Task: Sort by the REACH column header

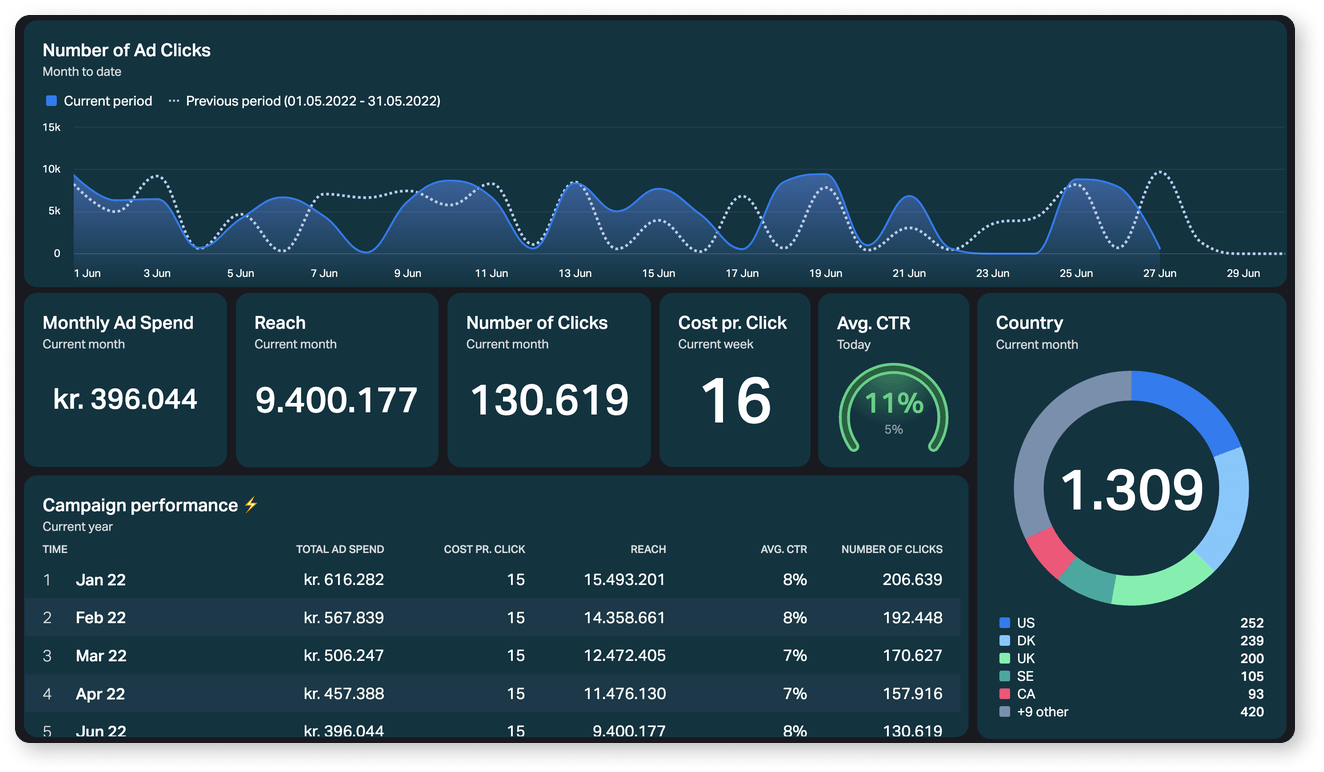Action: pos(648,549)
